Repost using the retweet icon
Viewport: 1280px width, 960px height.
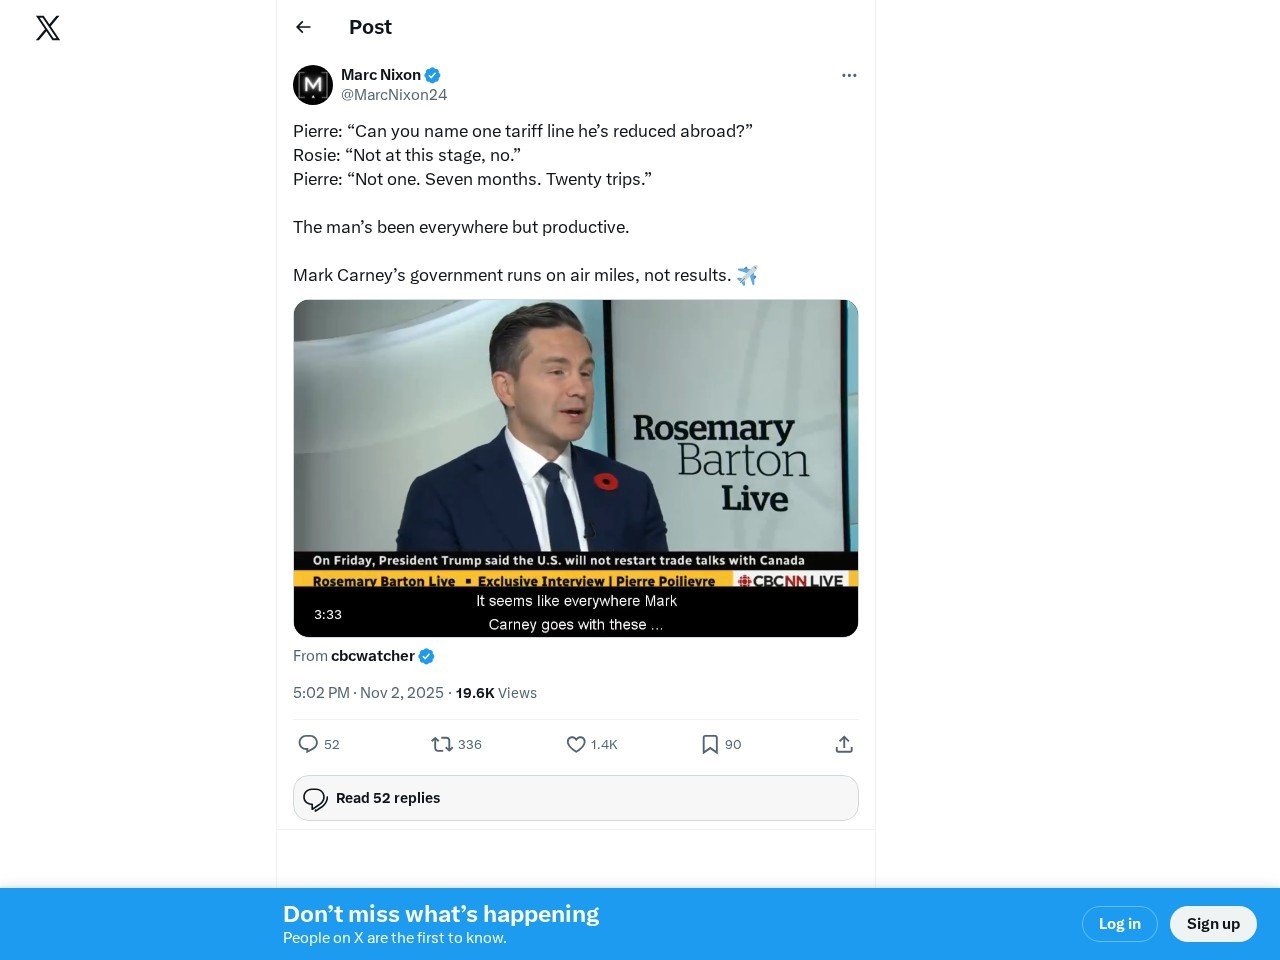[x=441, y=744]
